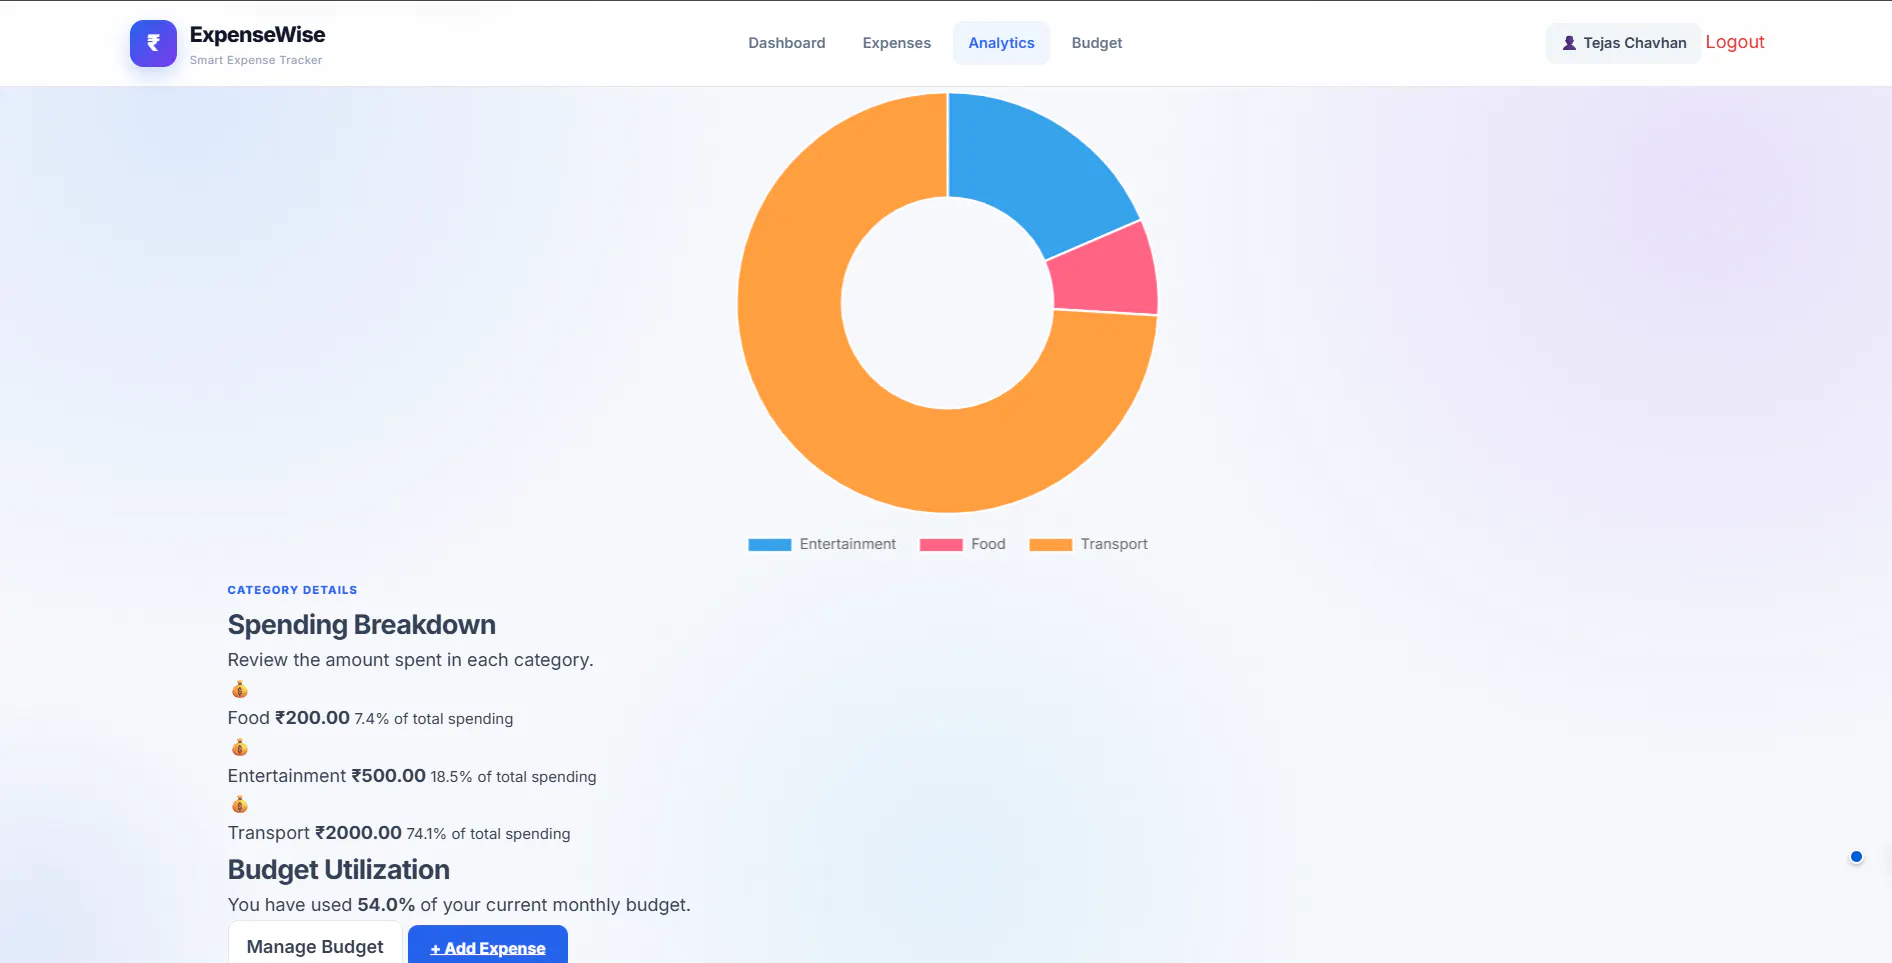Click the Transport ₹2000.00 amount
1892x963 pixels.
[x=358, y=833]
